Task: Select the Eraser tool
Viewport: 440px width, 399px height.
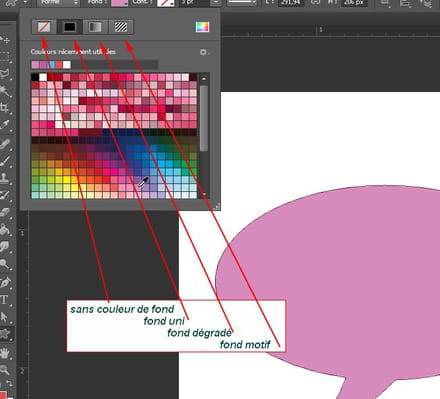Action: tap(5, 213)
